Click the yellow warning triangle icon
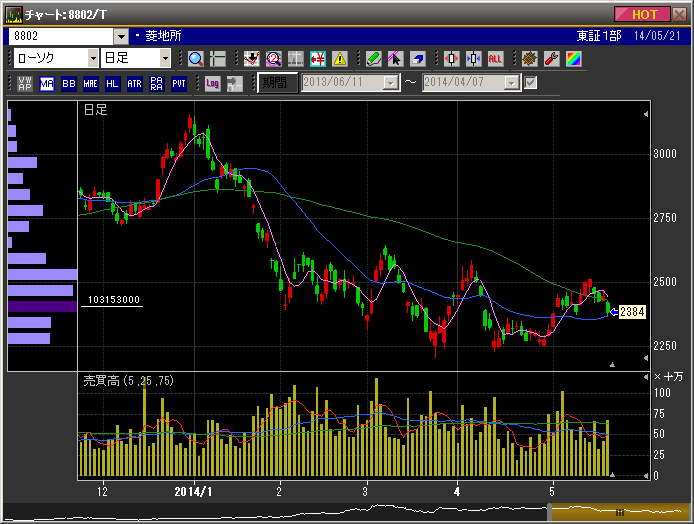This screenshot has width=694, height=524. (340, 58)
